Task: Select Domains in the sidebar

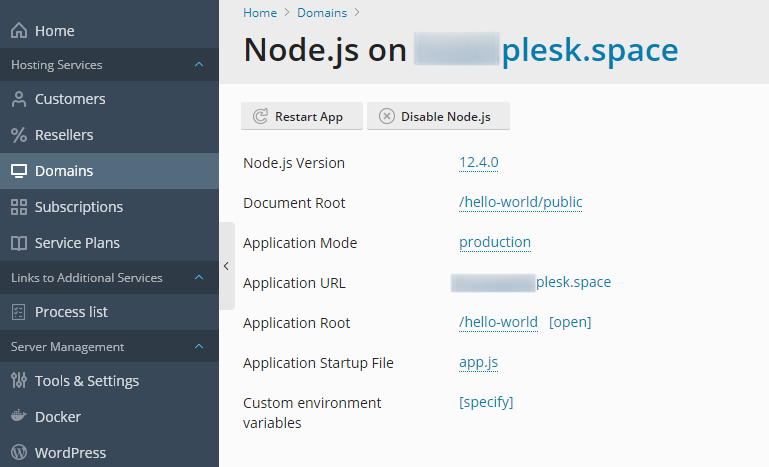Action: click(109, 171)
